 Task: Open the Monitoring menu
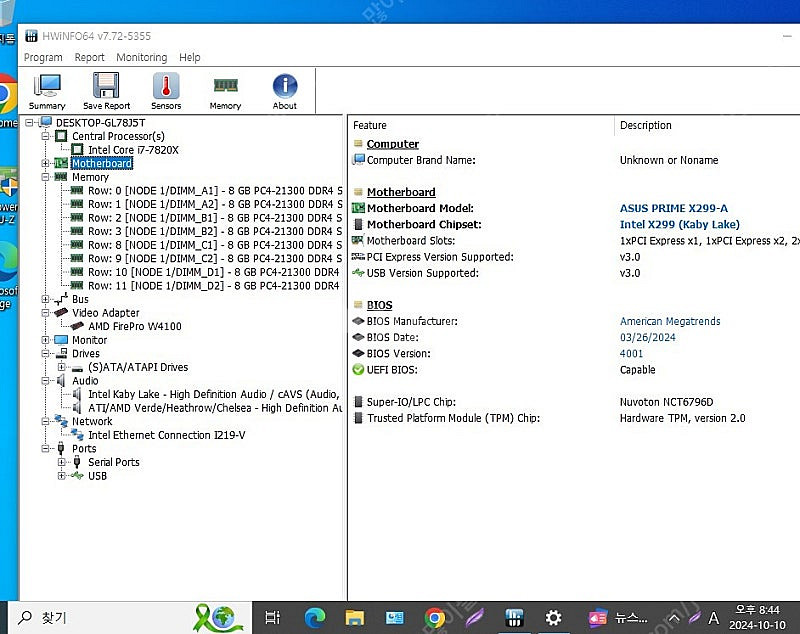pos(141,57)
